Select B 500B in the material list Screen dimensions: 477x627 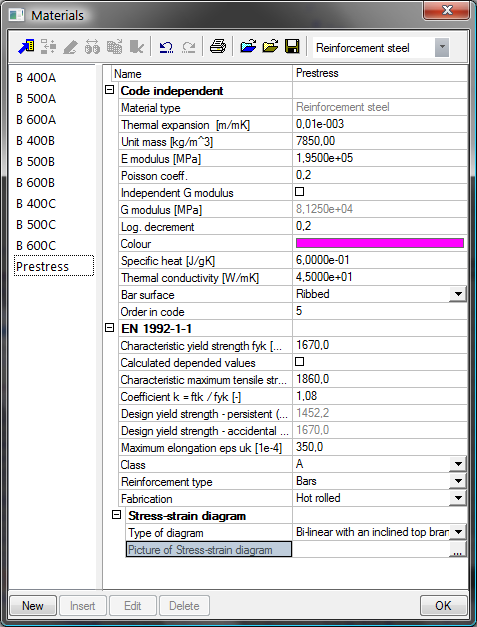coord(36,162)
